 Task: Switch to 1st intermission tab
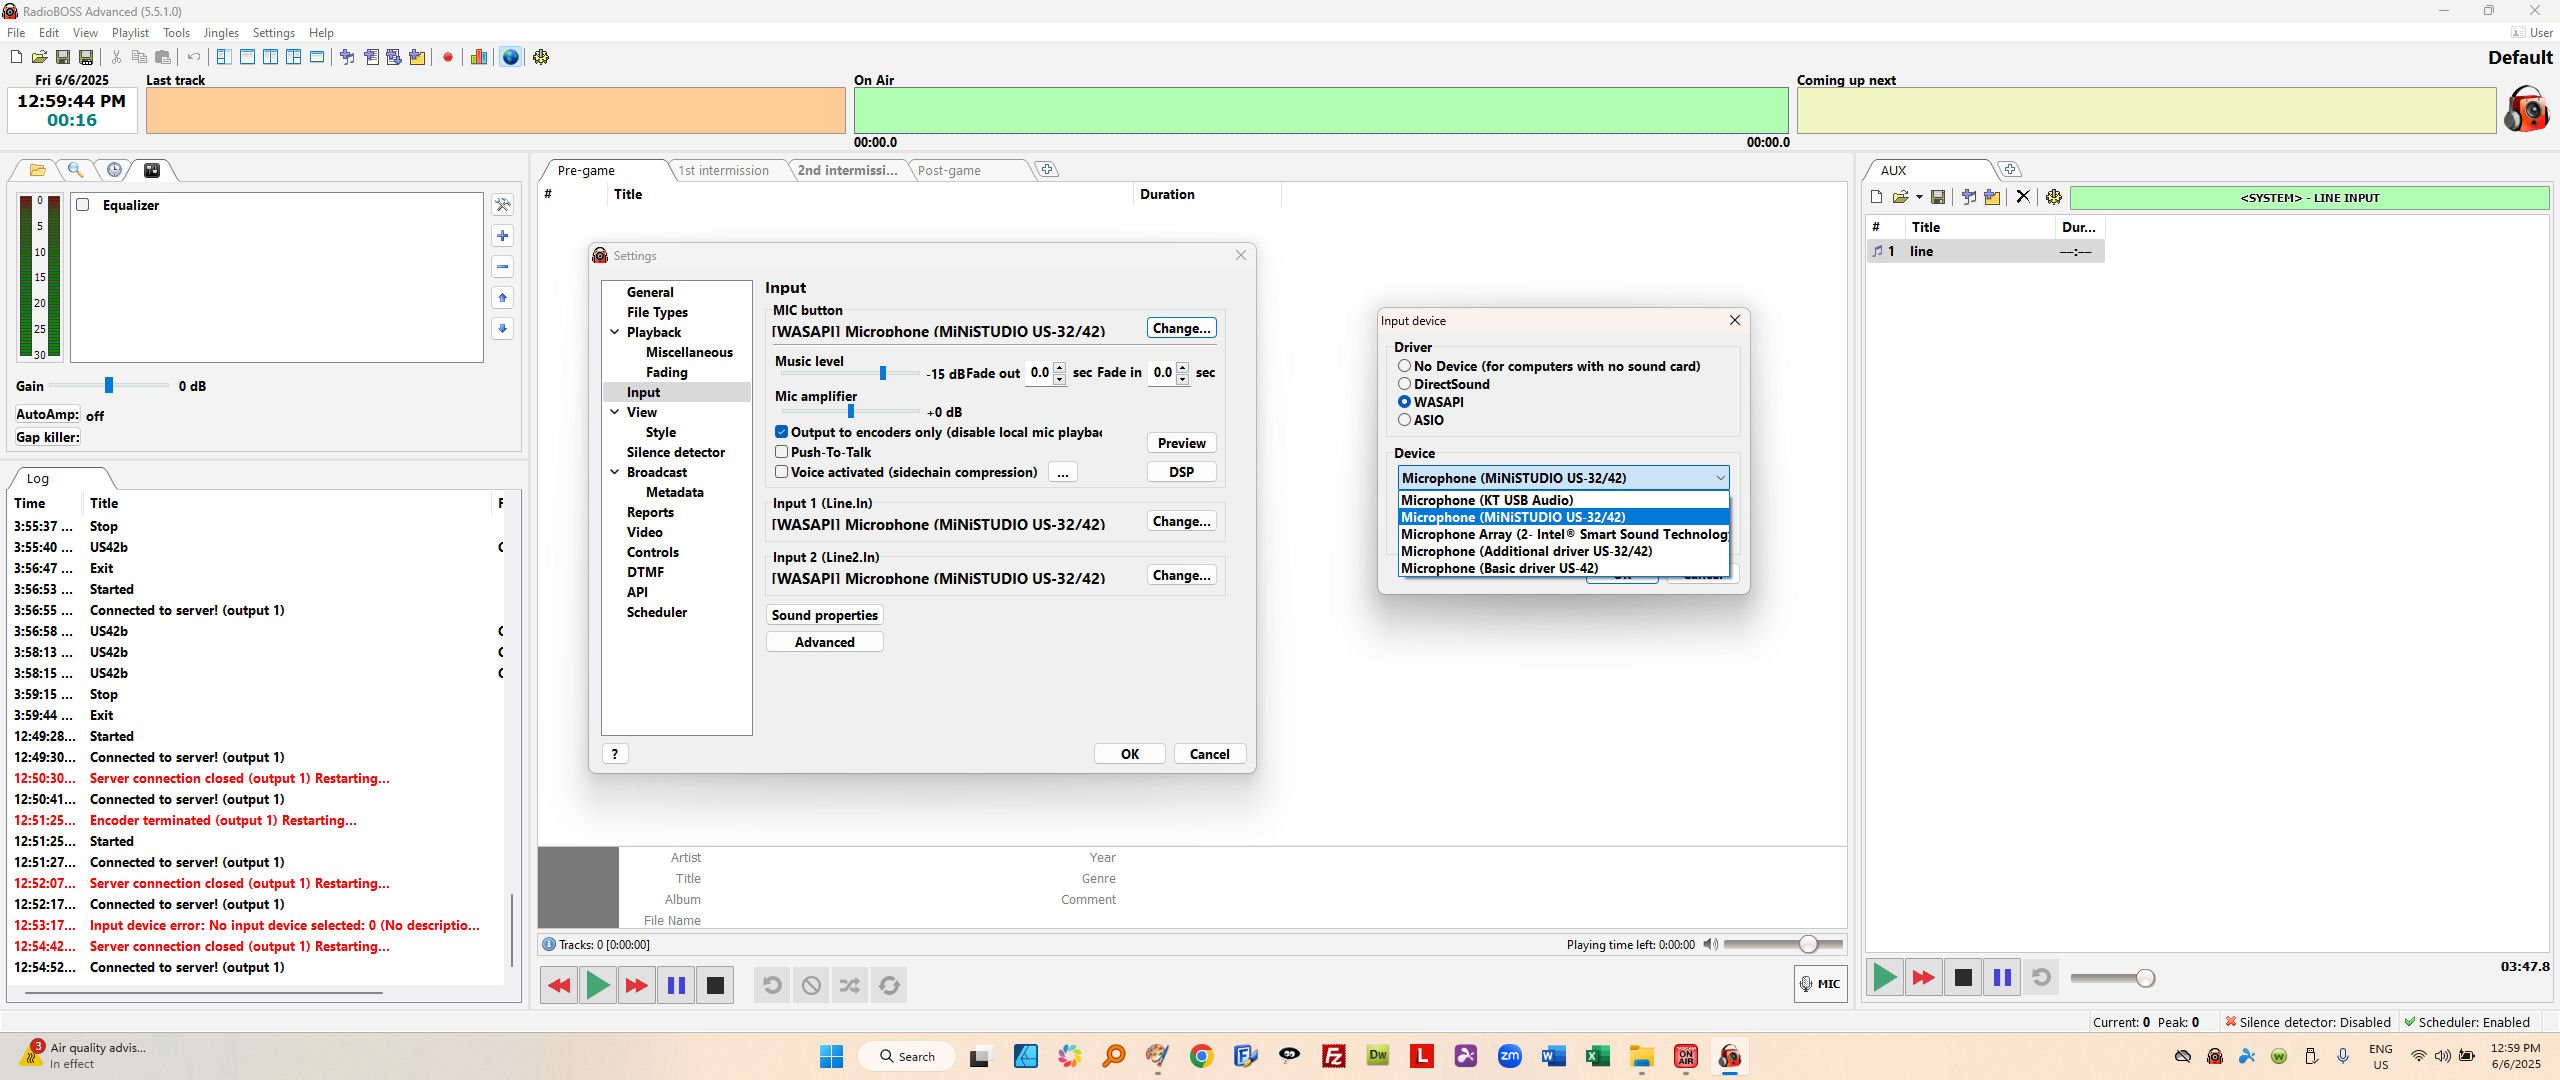(724, 170)
